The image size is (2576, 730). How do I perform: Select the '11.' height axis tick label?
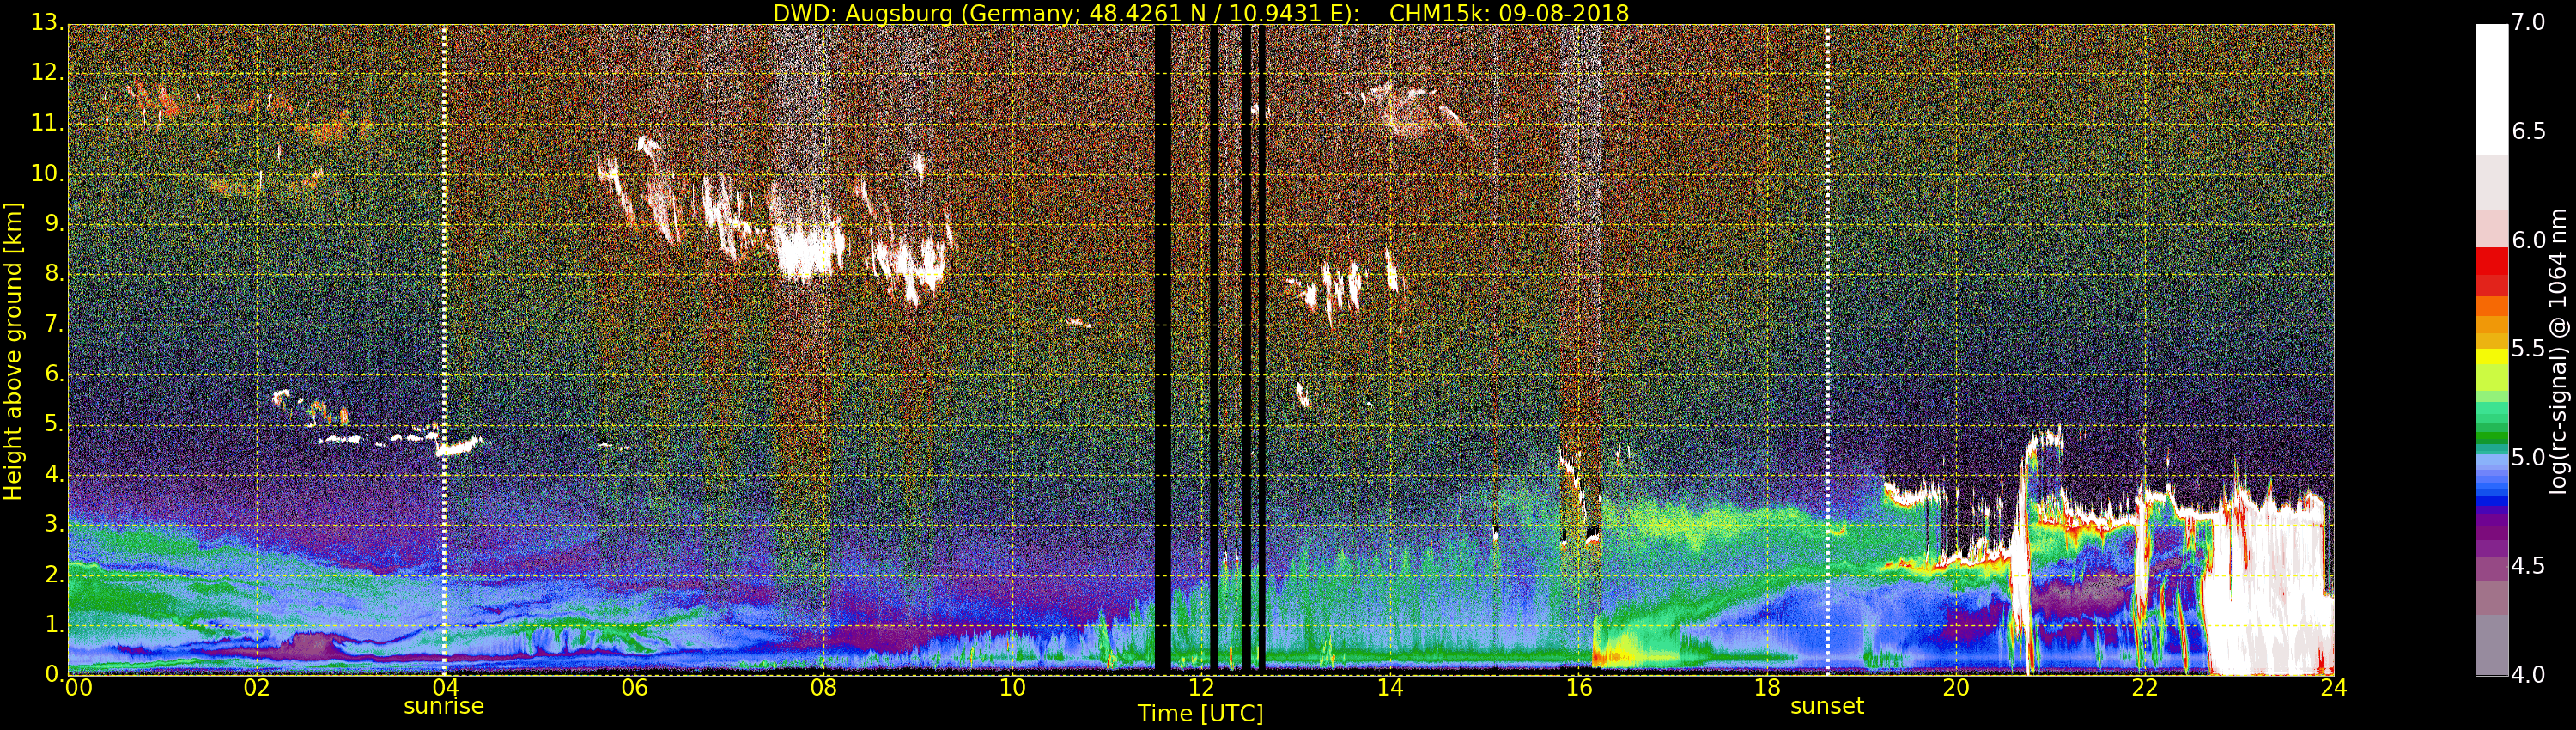[x=47, y=123]
